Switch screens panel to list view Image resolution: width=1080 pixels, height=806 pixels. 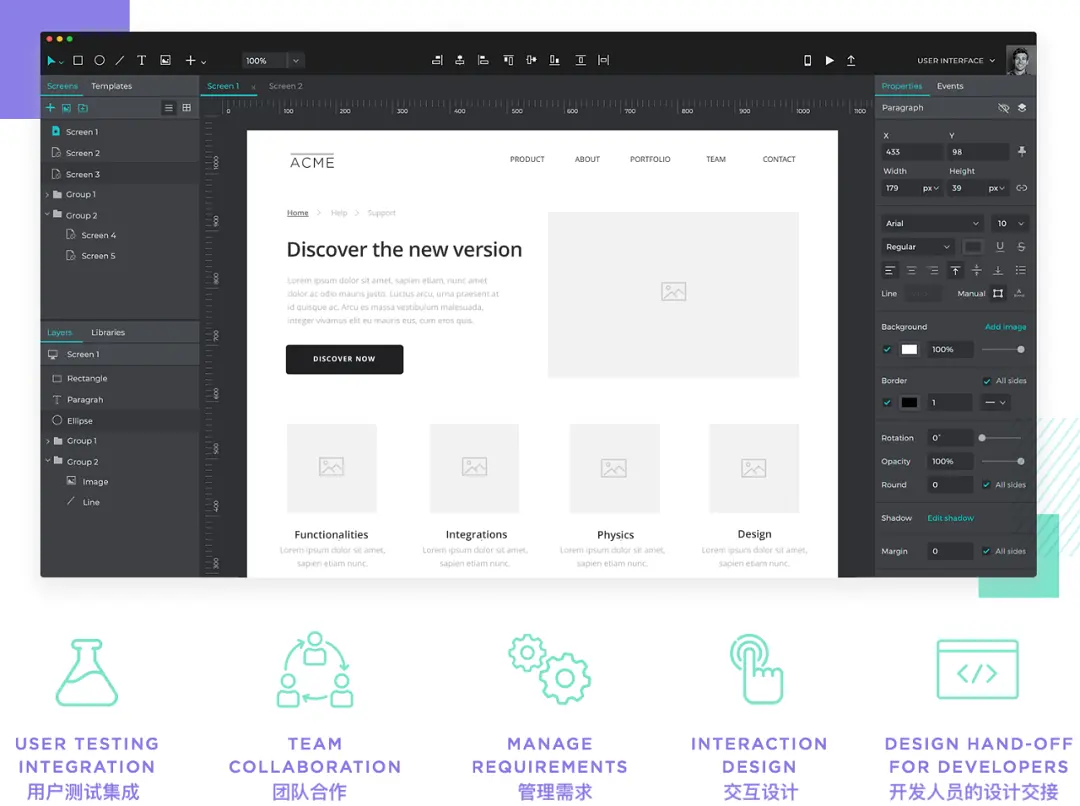click(x=168, y=108)
